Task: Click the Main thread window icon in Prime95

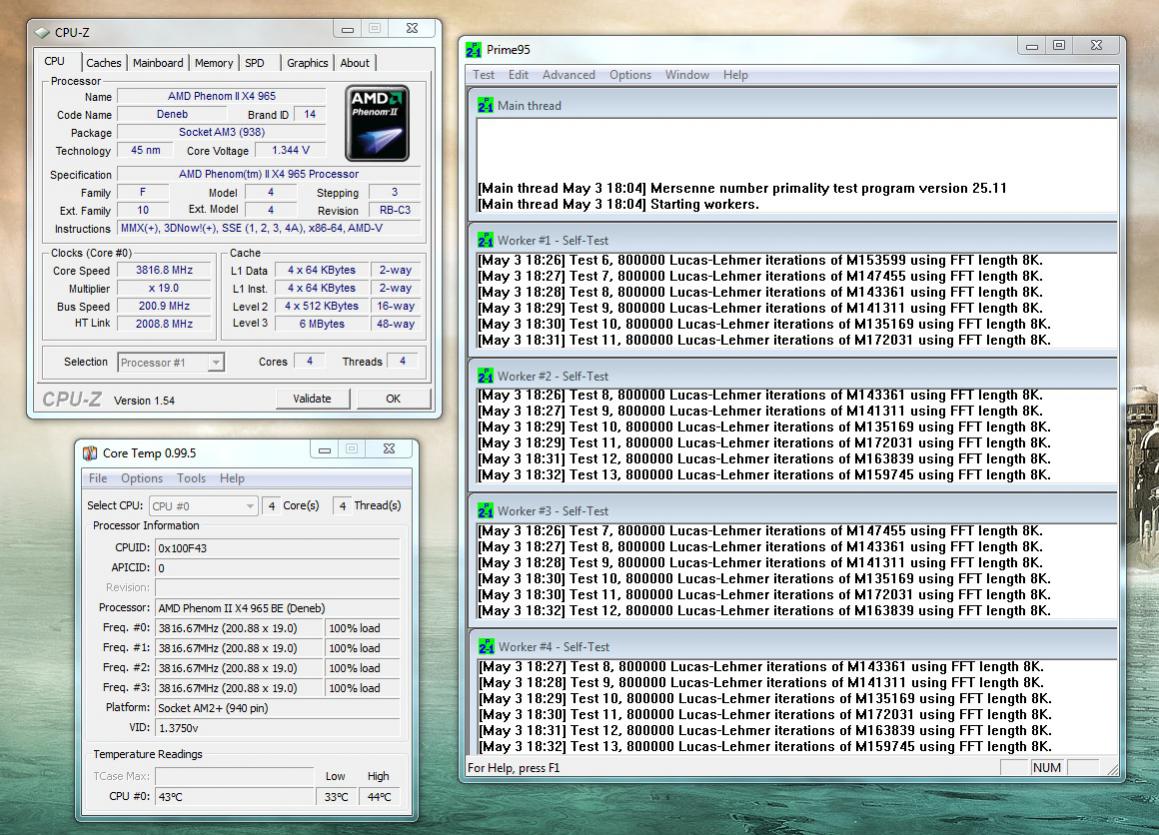Action: (485, 106)
